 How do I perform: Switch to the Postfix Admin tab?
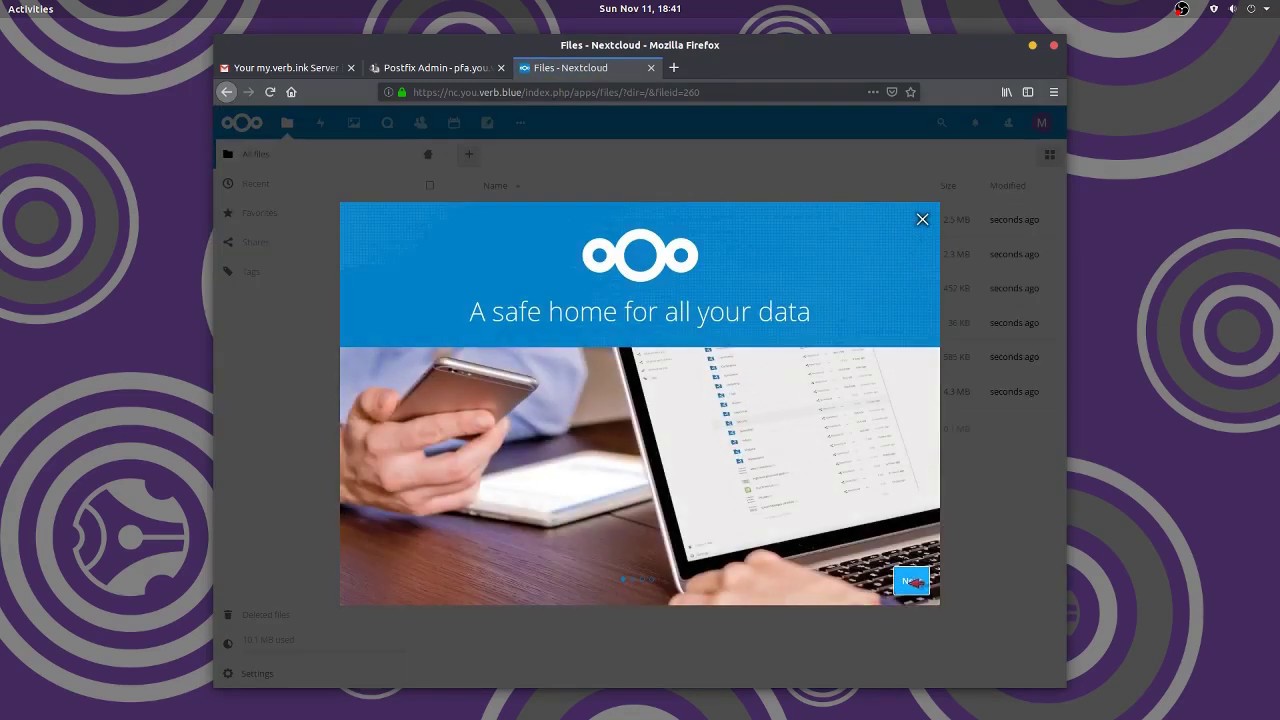(x=437, y=68)
